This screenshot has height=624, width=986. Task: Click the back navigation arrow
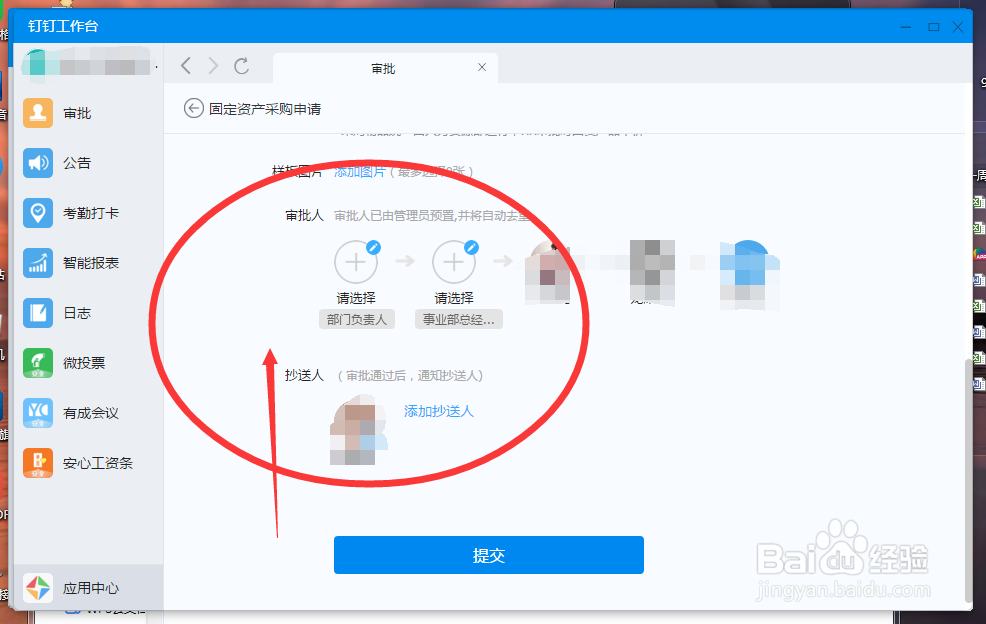pos(186,66)
